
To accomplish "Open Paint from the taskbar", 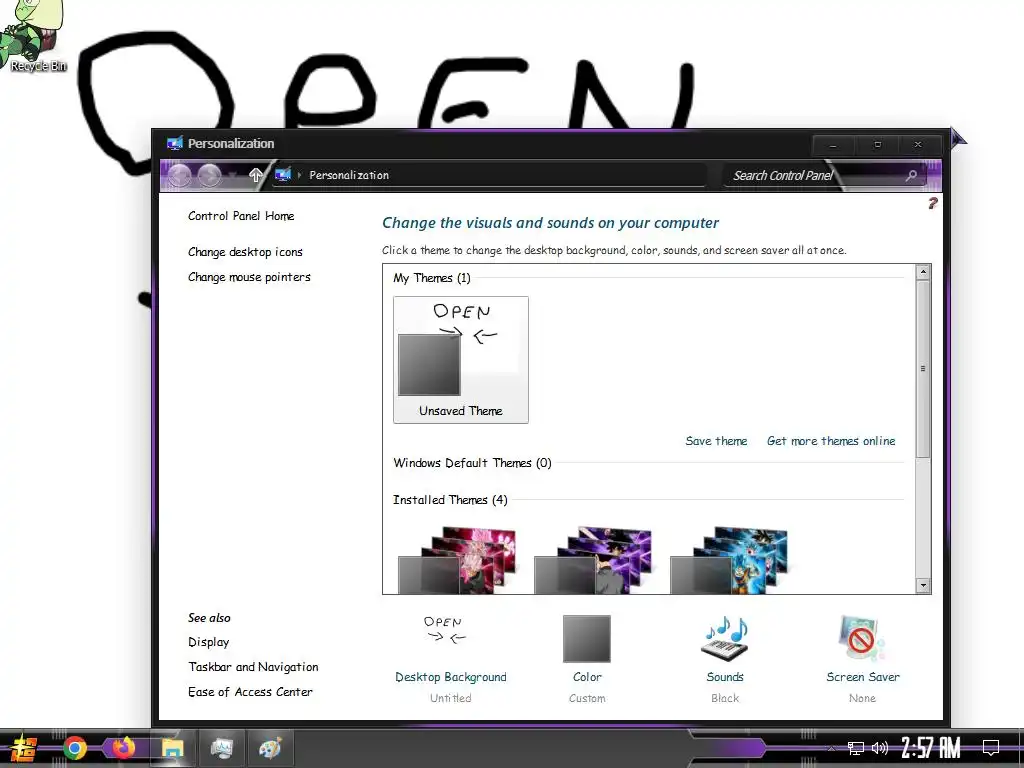I will pos(270,748).
